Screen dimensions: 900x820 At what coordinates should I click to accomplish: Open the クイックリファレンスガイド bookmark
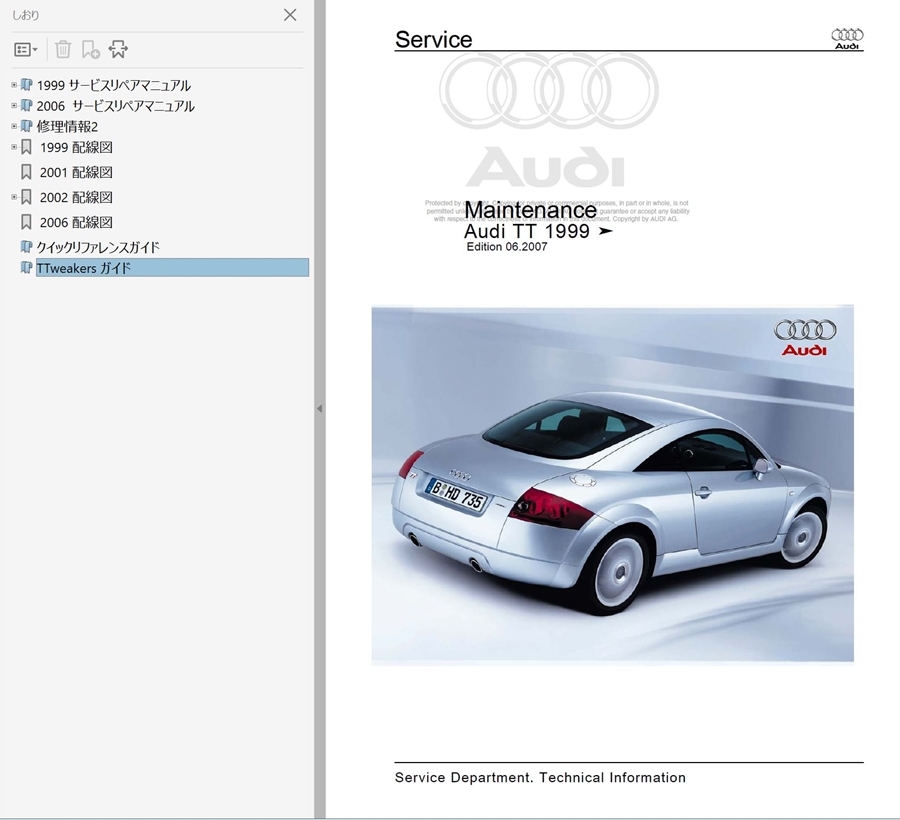coord(98,247)
